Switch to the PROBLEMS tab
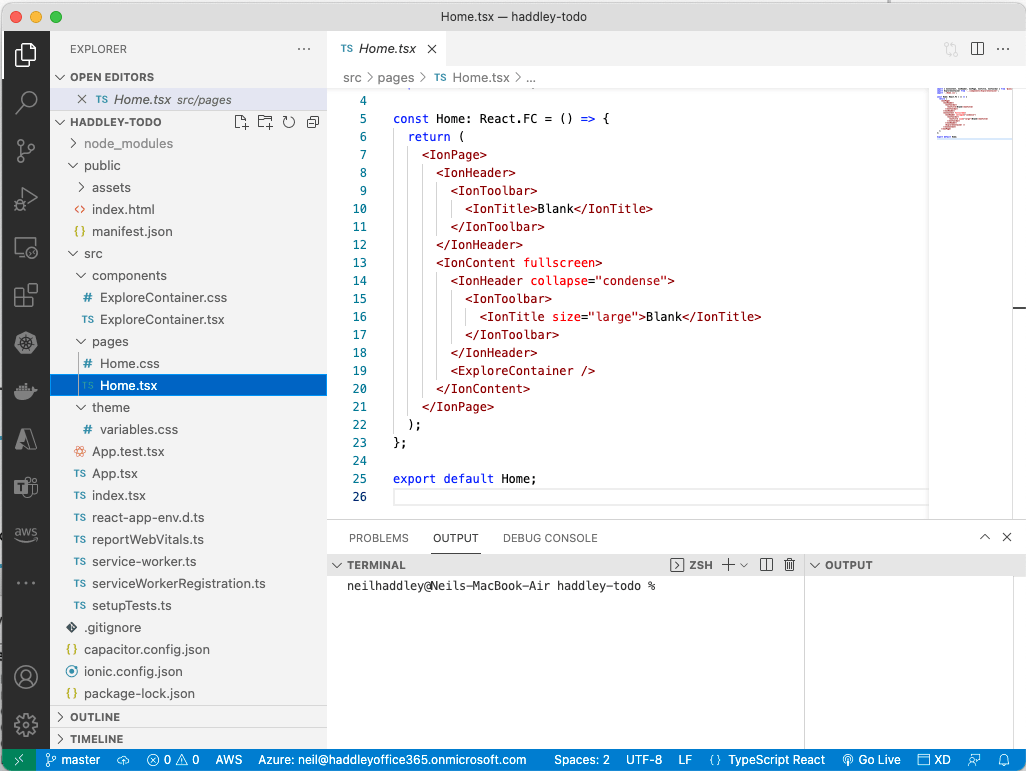Image resolution: width=1026 pixels, height=771 pixels. click(378, 538)
